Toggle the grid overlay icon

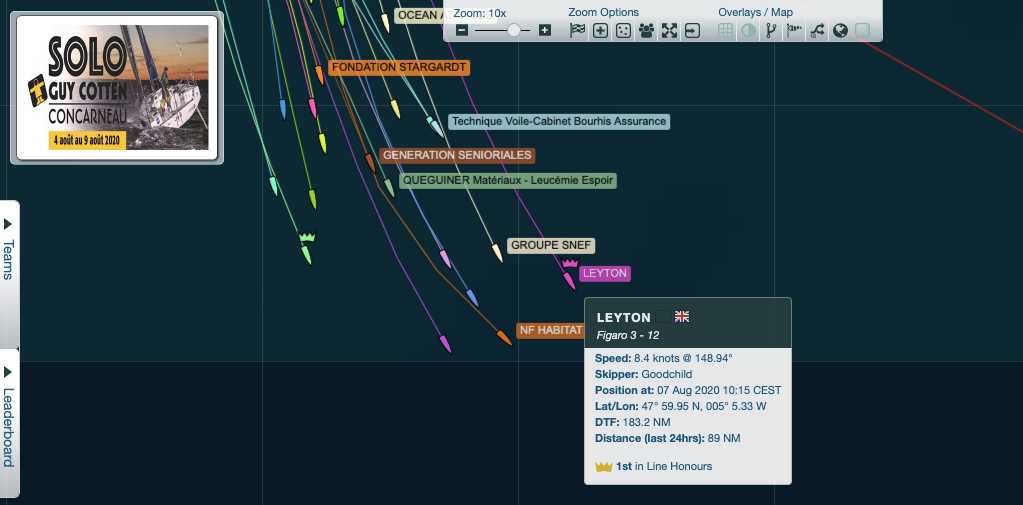(x=725, y=30)
